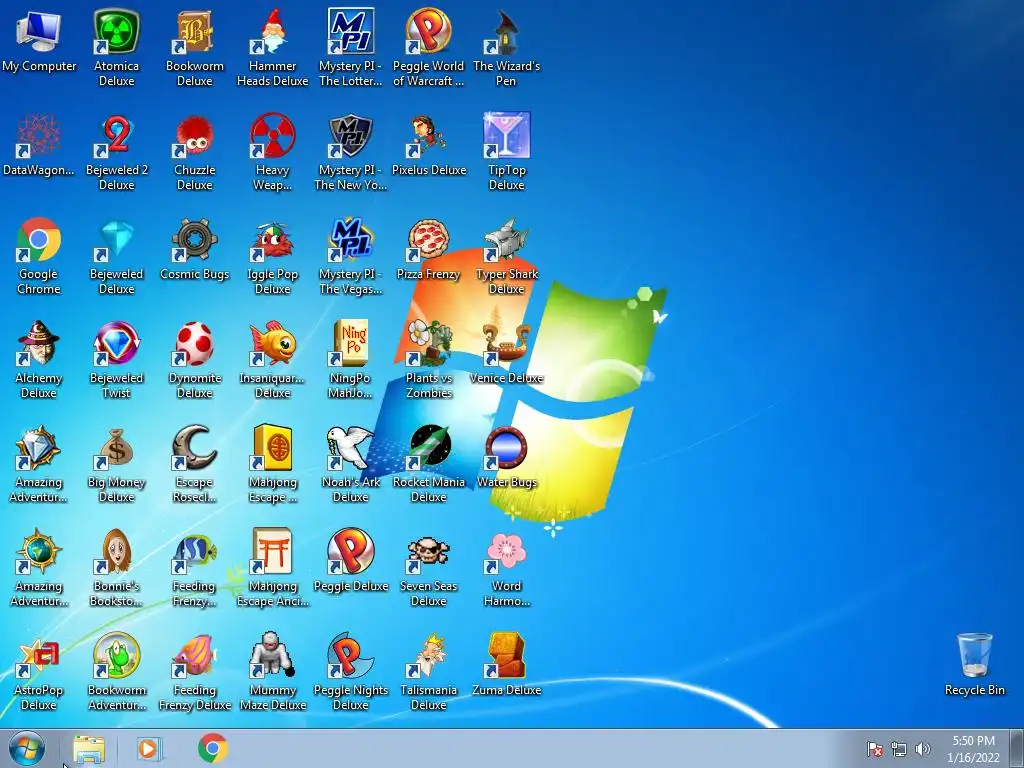Image resolution: width=1024 pixels, height=768 pixels.
Task: Select Mystery PI - The Vegas icon
Action: click(x=351, y=240)
